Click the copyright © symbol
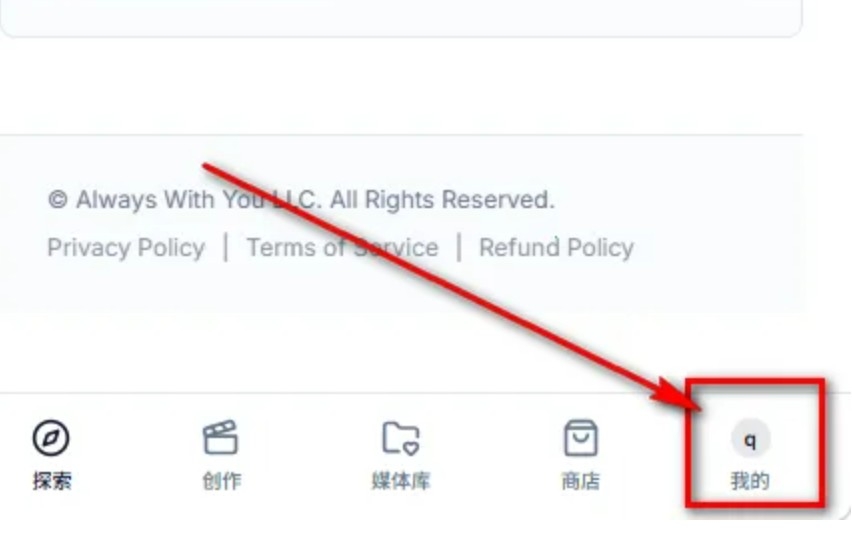The height and width of the screenshot is (533, 852). click(x=58, y=200)
